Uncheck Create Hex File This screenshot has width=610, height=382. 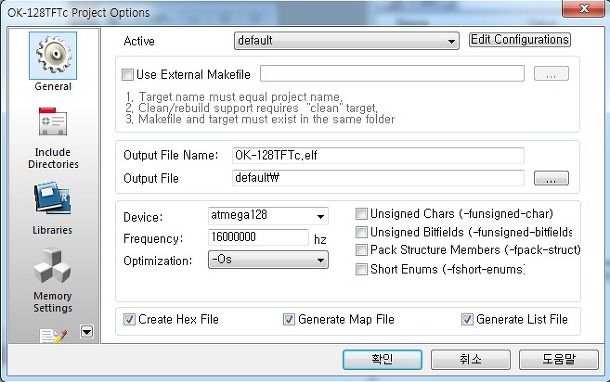click(129, 319)
